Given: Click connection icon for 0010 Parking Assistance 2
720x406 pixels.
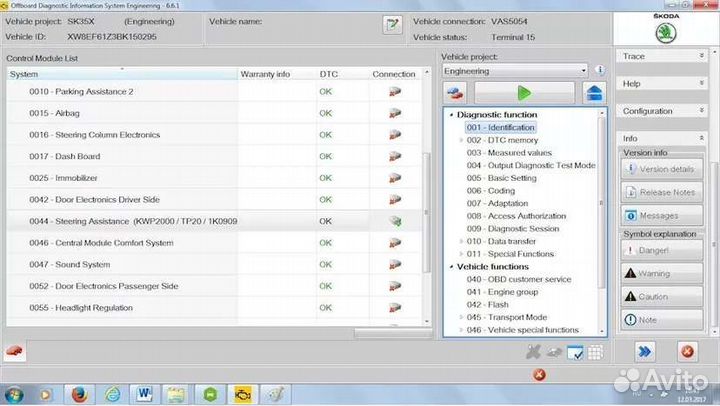Looking at the screenshot, I should point(395,91).
